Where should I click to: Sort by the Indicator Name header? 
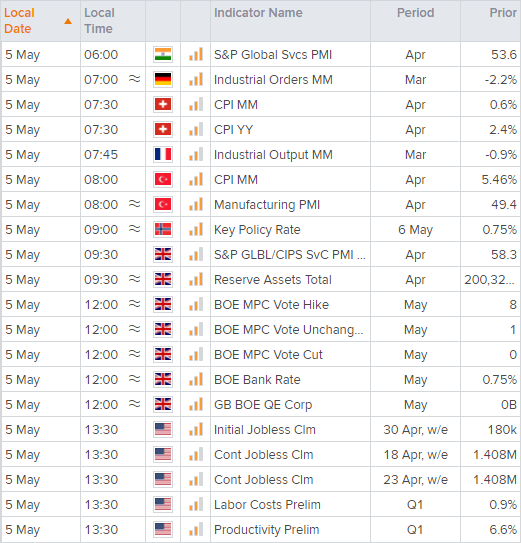tap(258, 13)
